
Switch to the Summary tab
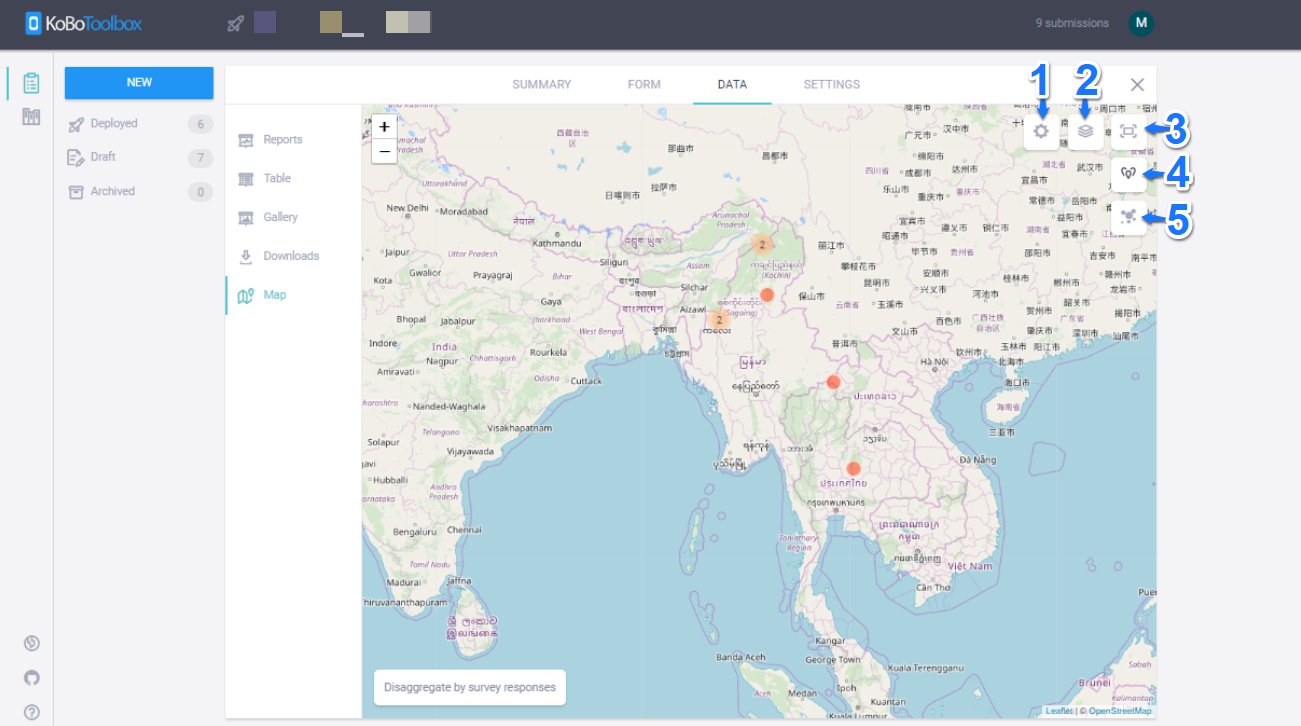(x=541, y=85)
